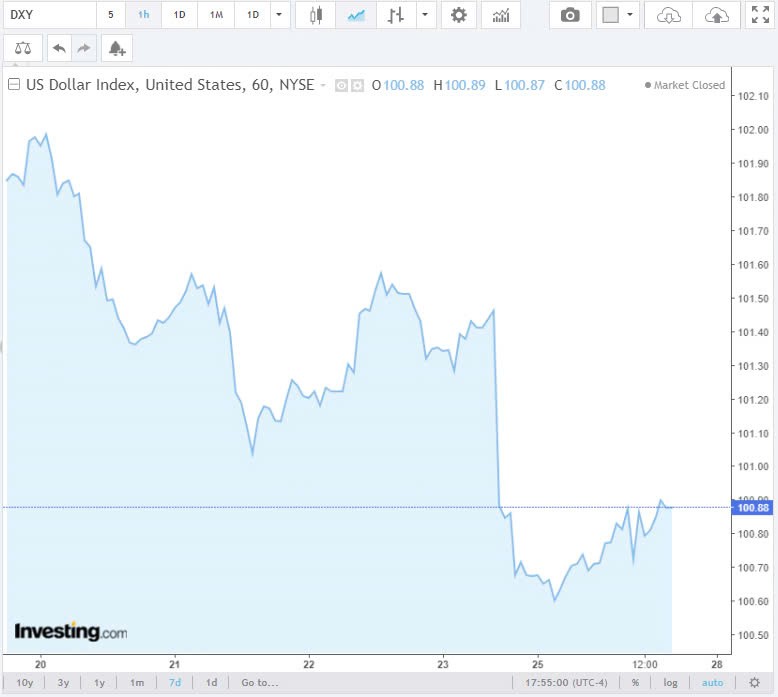Click the 100.88 current price label
The height and width of the screenshot is (697, 778).
pos(753,507)
